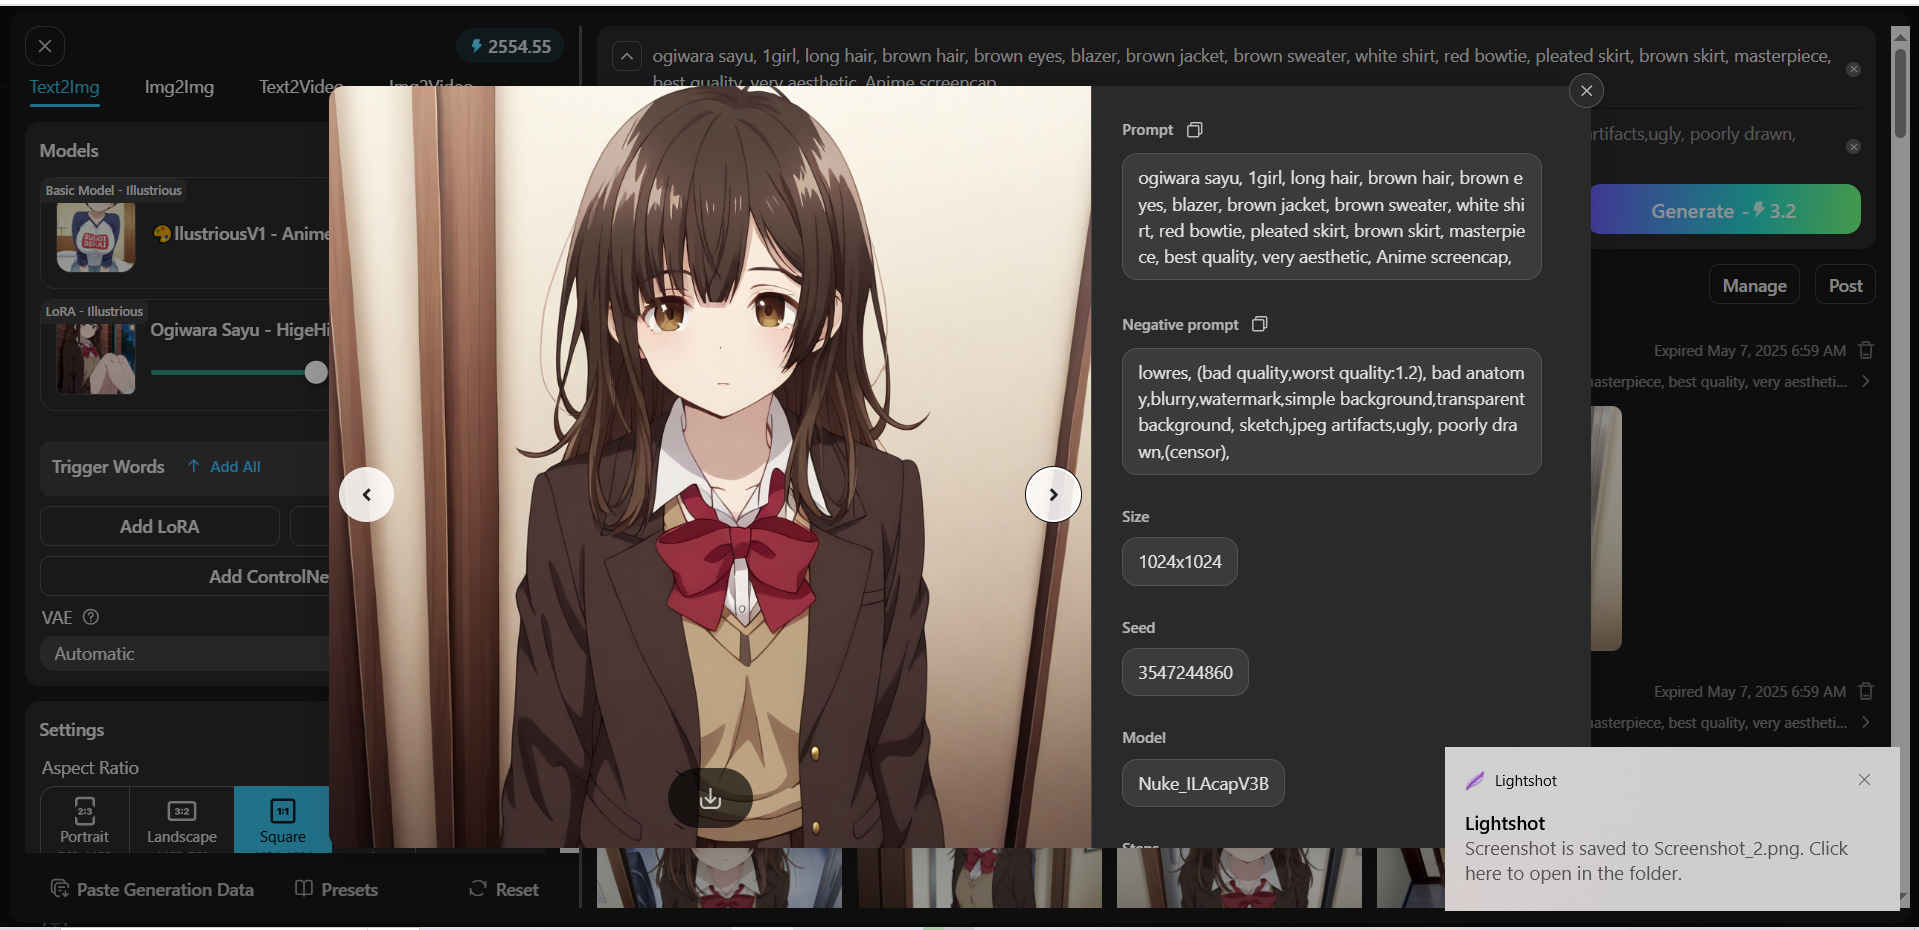Select the IlustriousV1 base model thumbnail

click(96, 237)
